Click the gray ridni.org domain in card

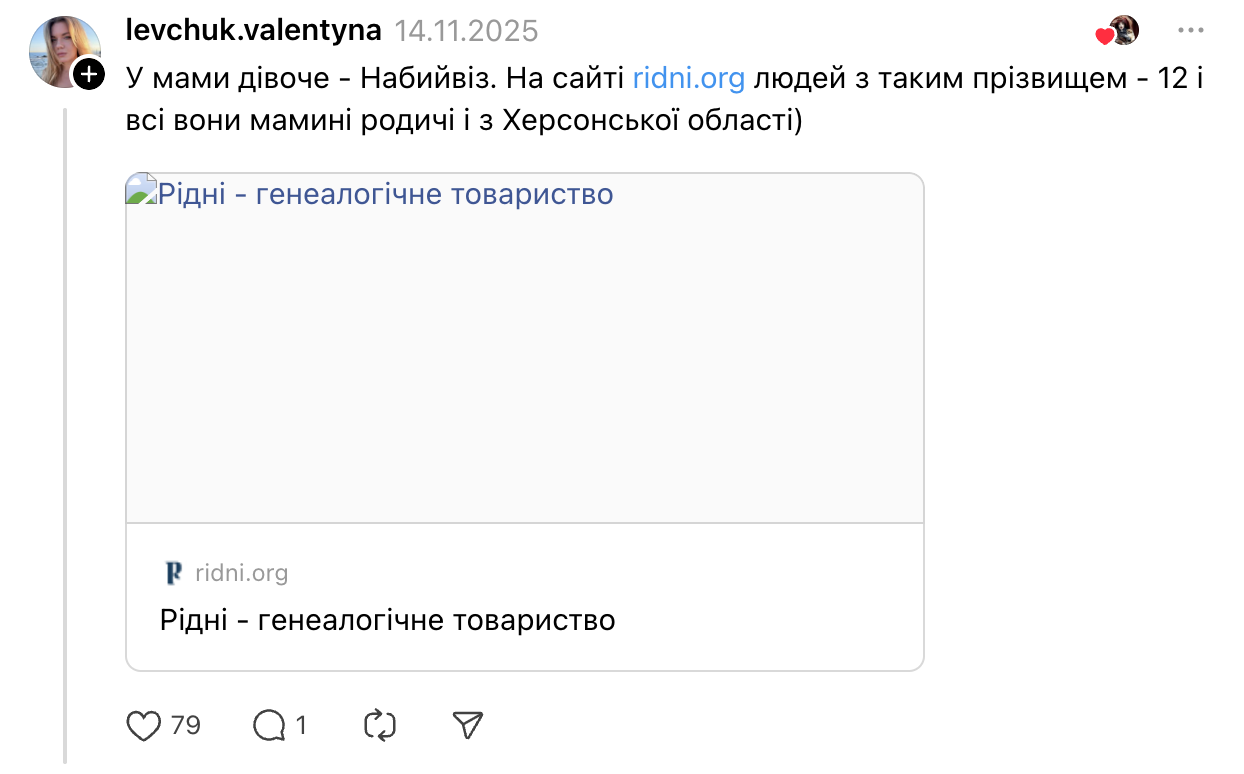click(241, 573)
